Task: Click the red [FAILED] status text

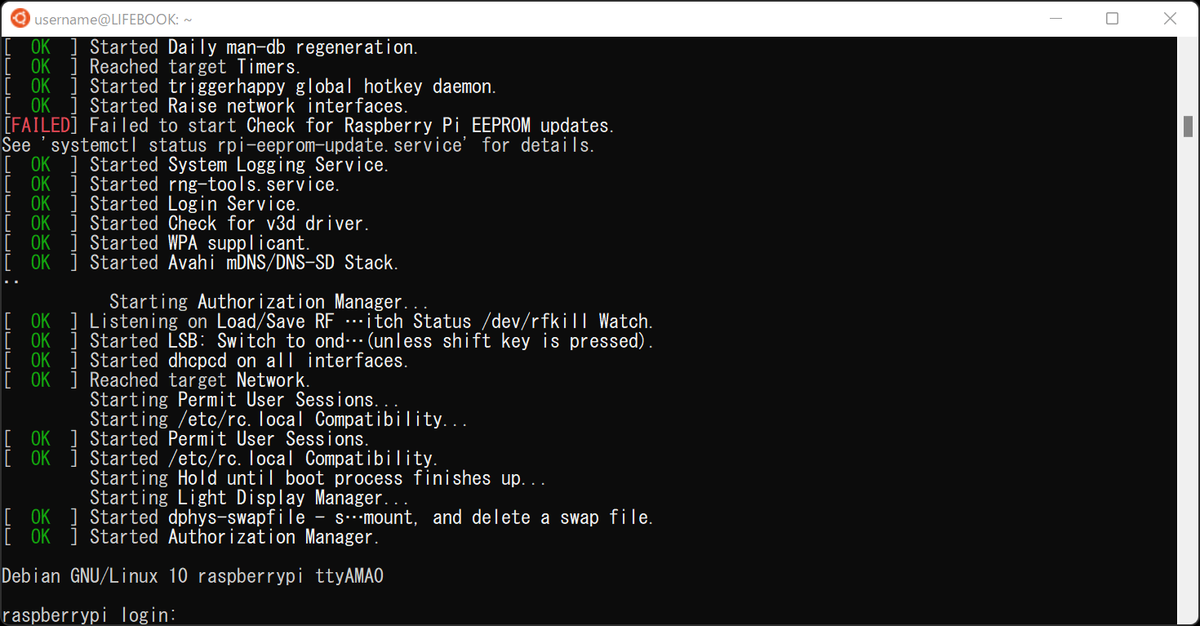Action: [x=39, y=125]
